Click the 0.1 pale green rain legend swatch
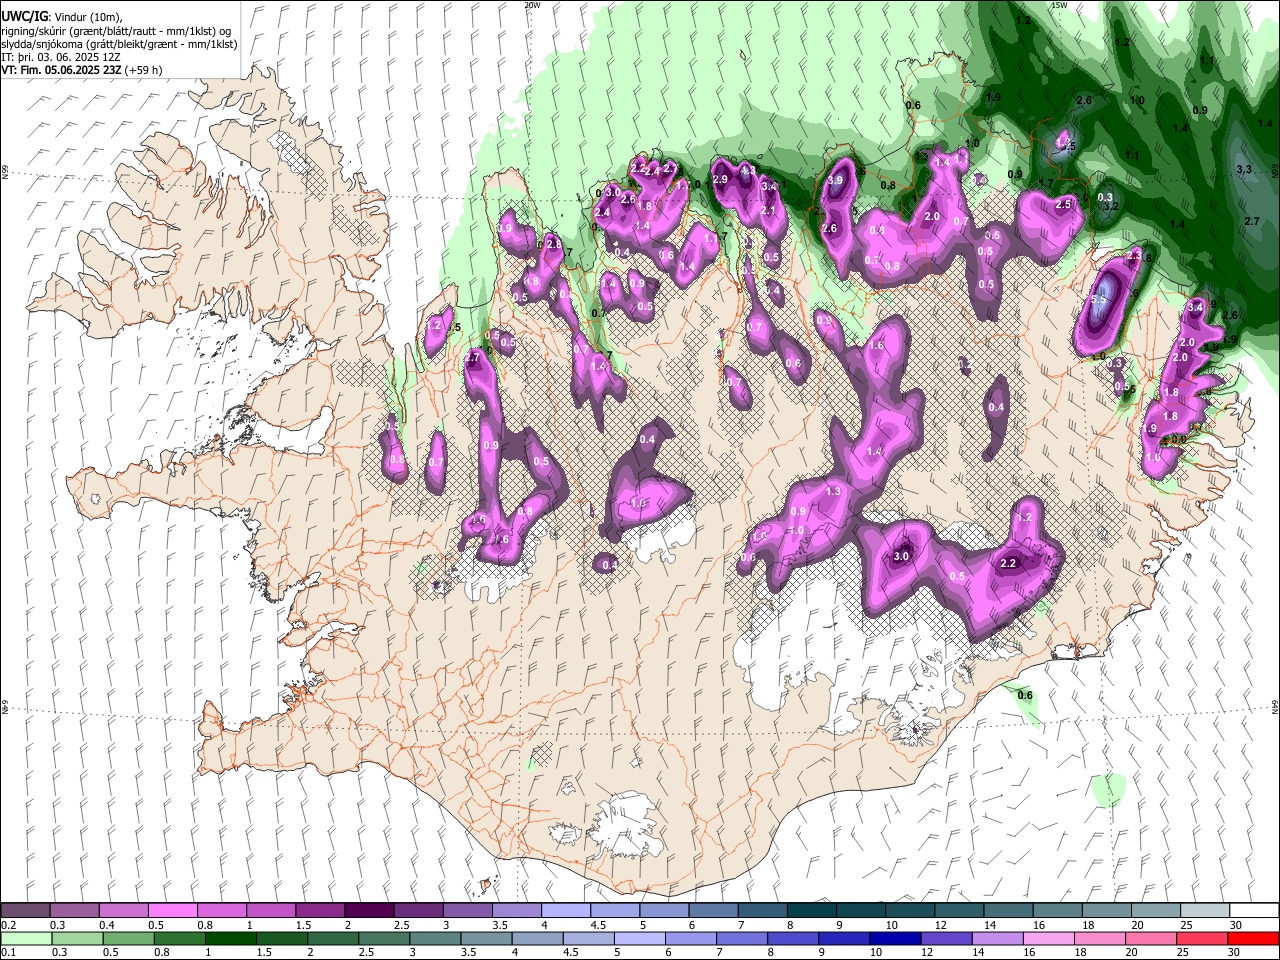1280x960 pixels. tap(26, 938)
